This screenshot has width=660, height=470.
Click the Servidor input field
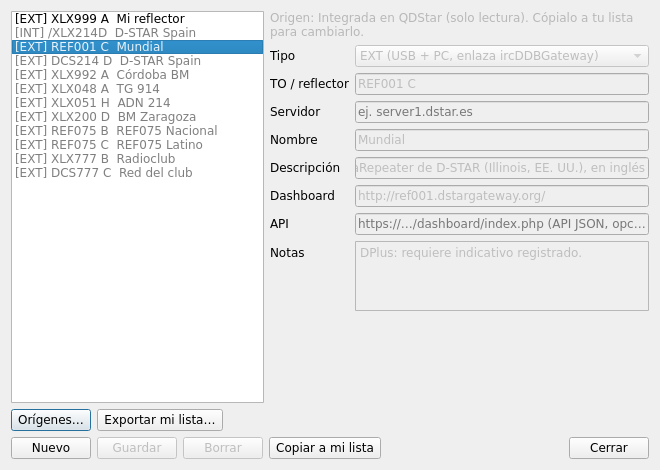pos(501,112)
